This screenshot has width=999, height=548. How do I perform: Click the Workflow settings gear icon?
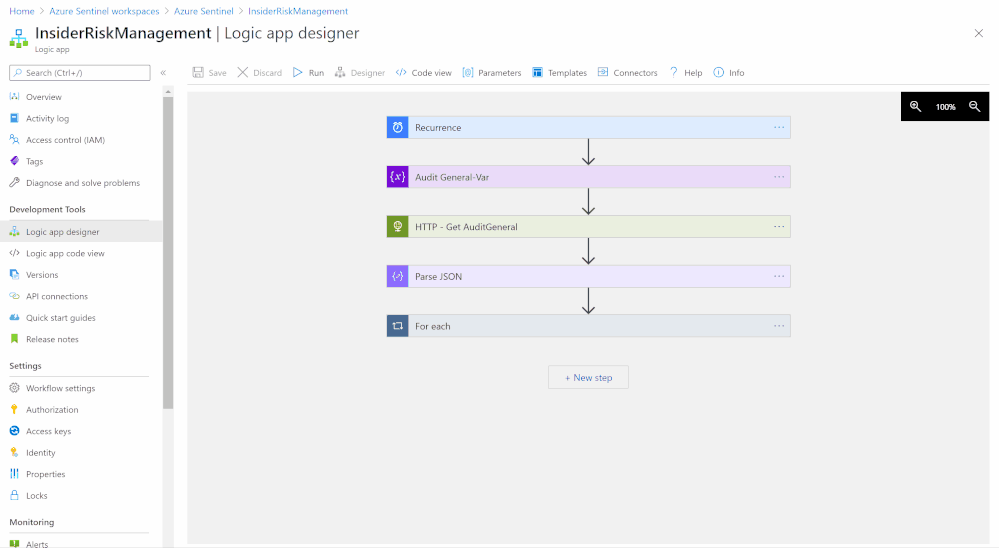(x=15, y=388)
